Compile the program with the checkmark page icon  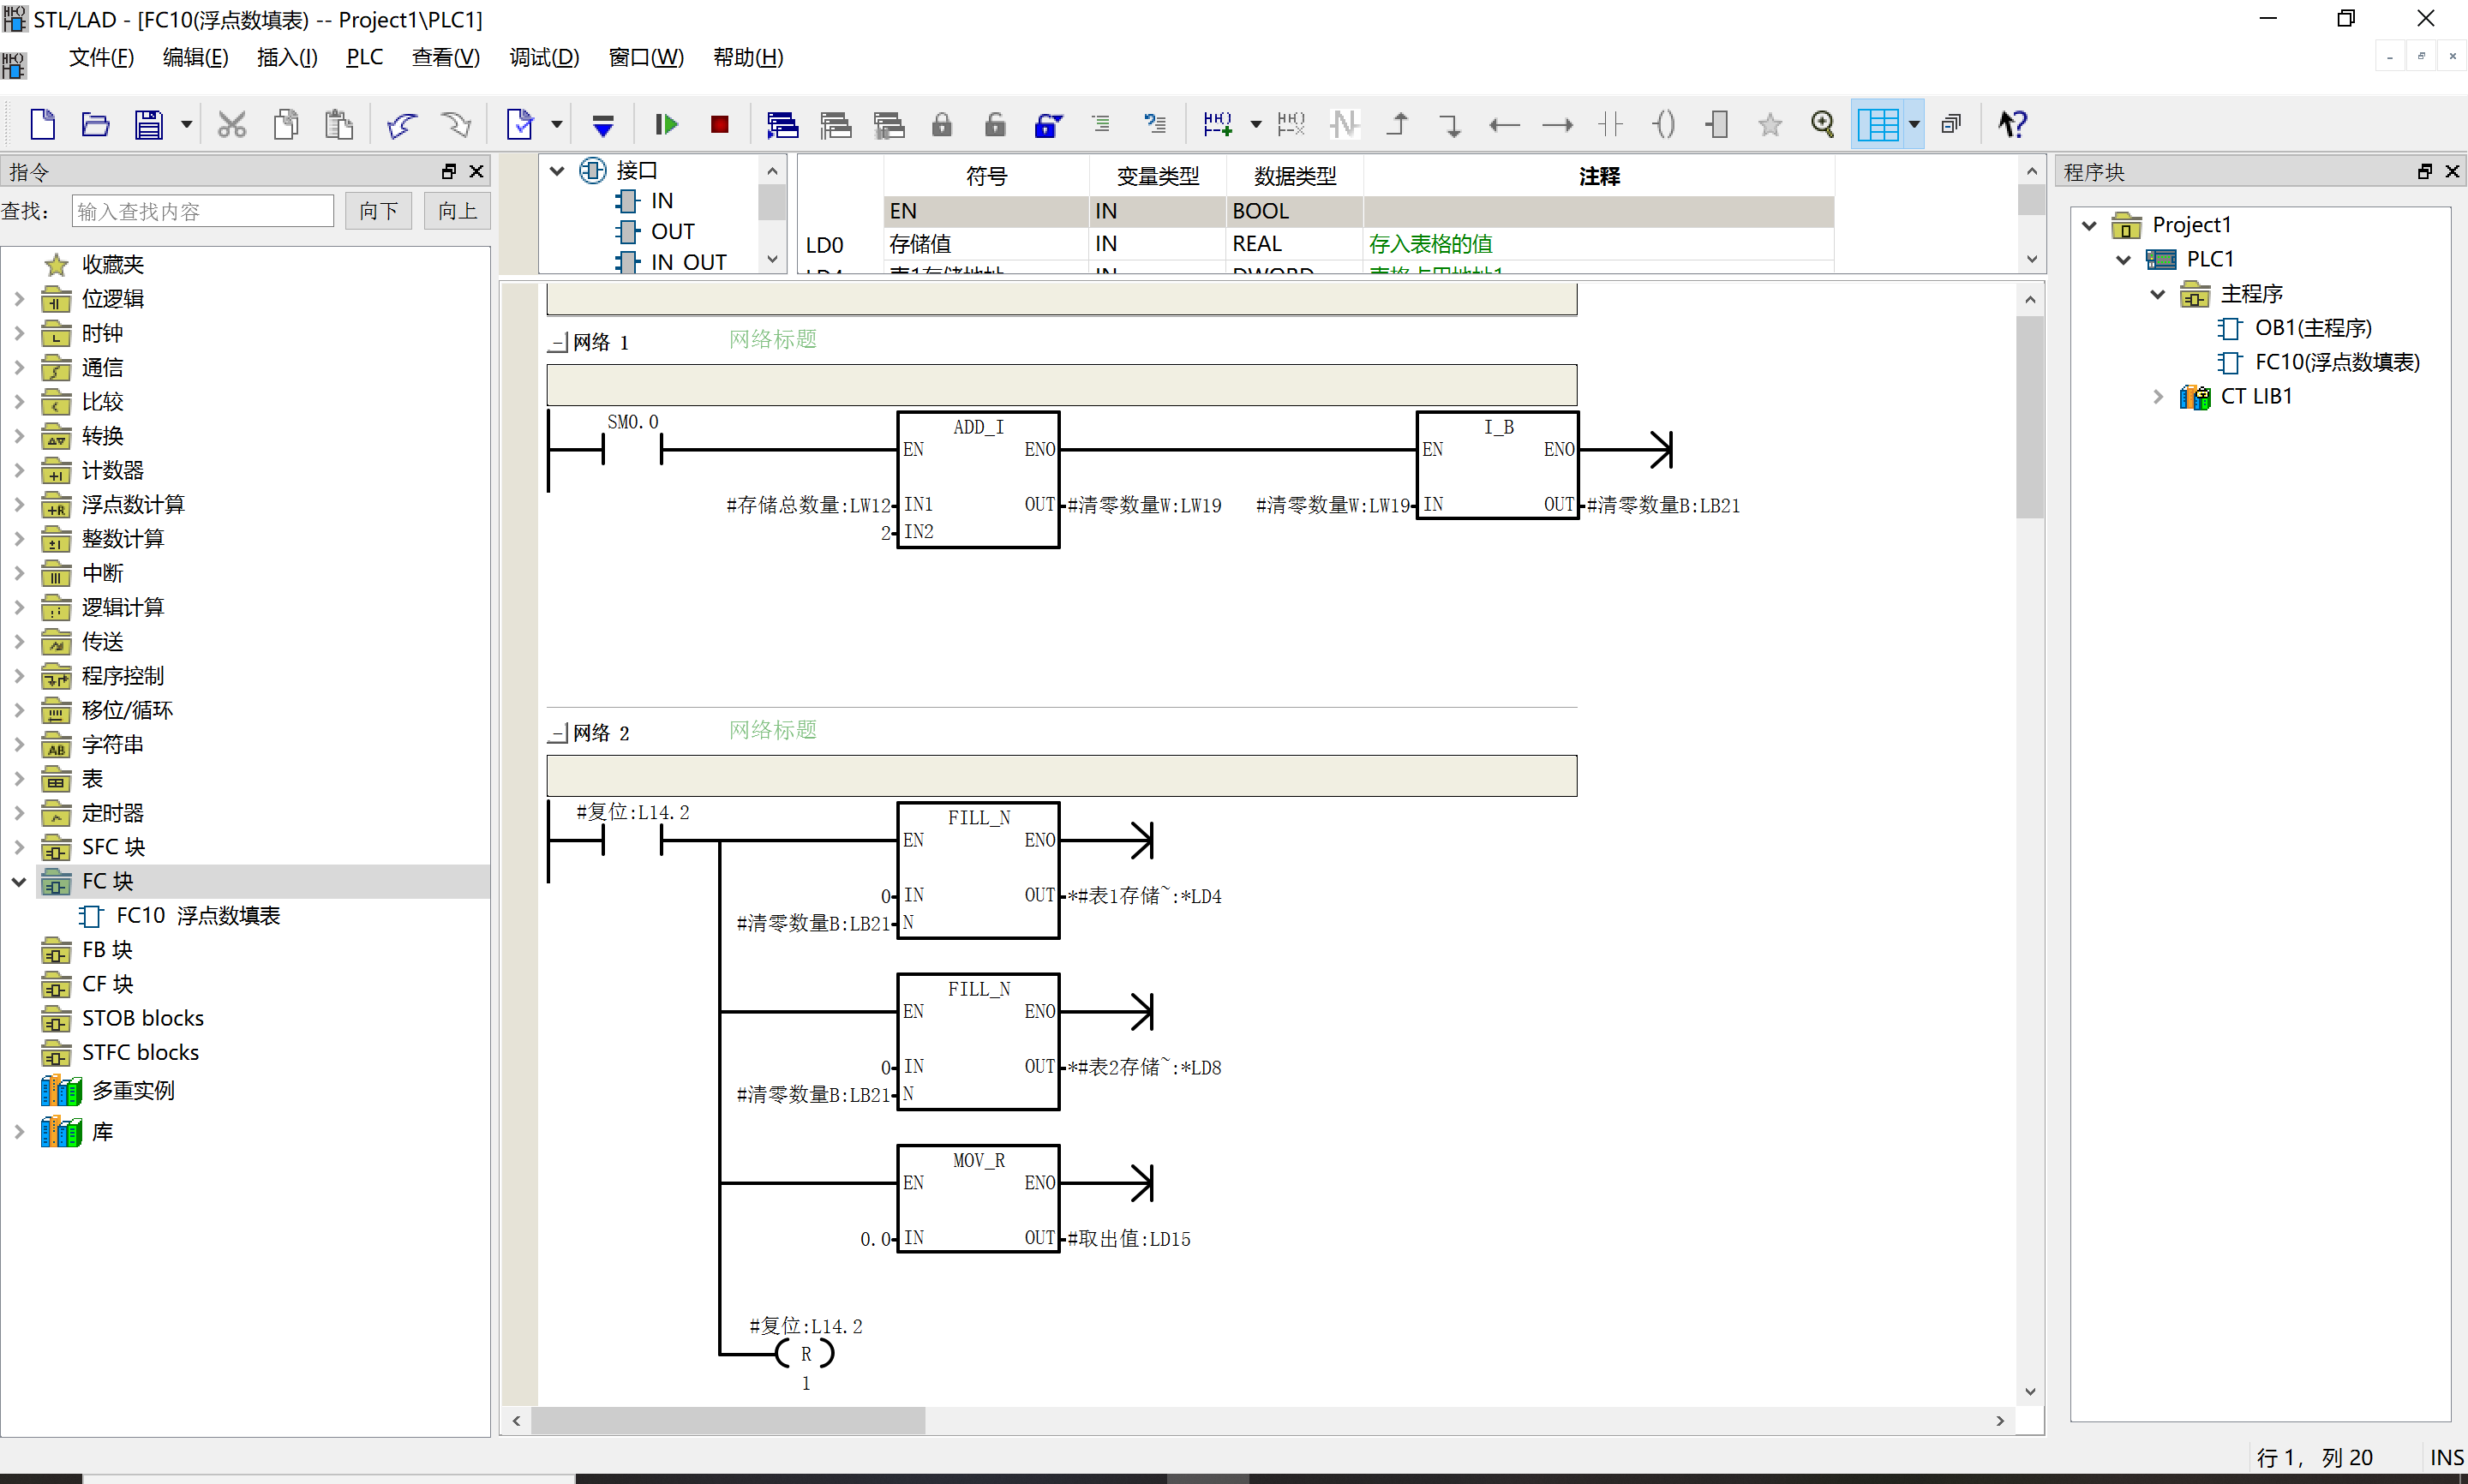click(x=520, y=124)
